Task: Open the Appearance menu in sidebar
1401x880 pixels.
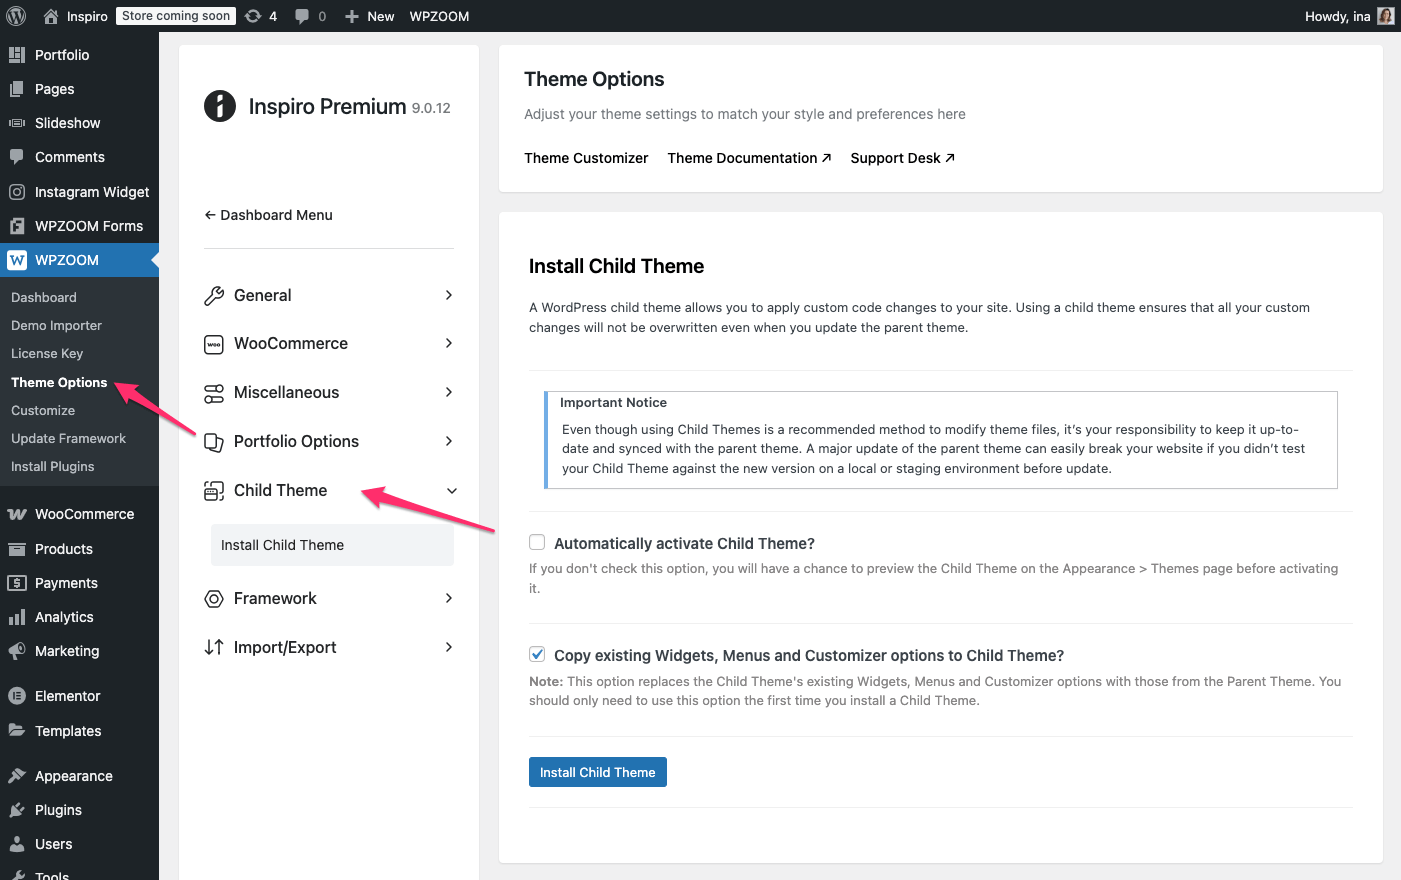Action: pos(73,776)
